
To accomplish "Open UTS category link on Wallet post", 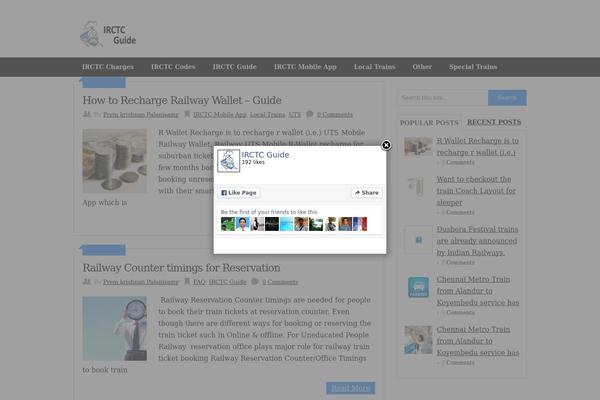I will (295, 114).
